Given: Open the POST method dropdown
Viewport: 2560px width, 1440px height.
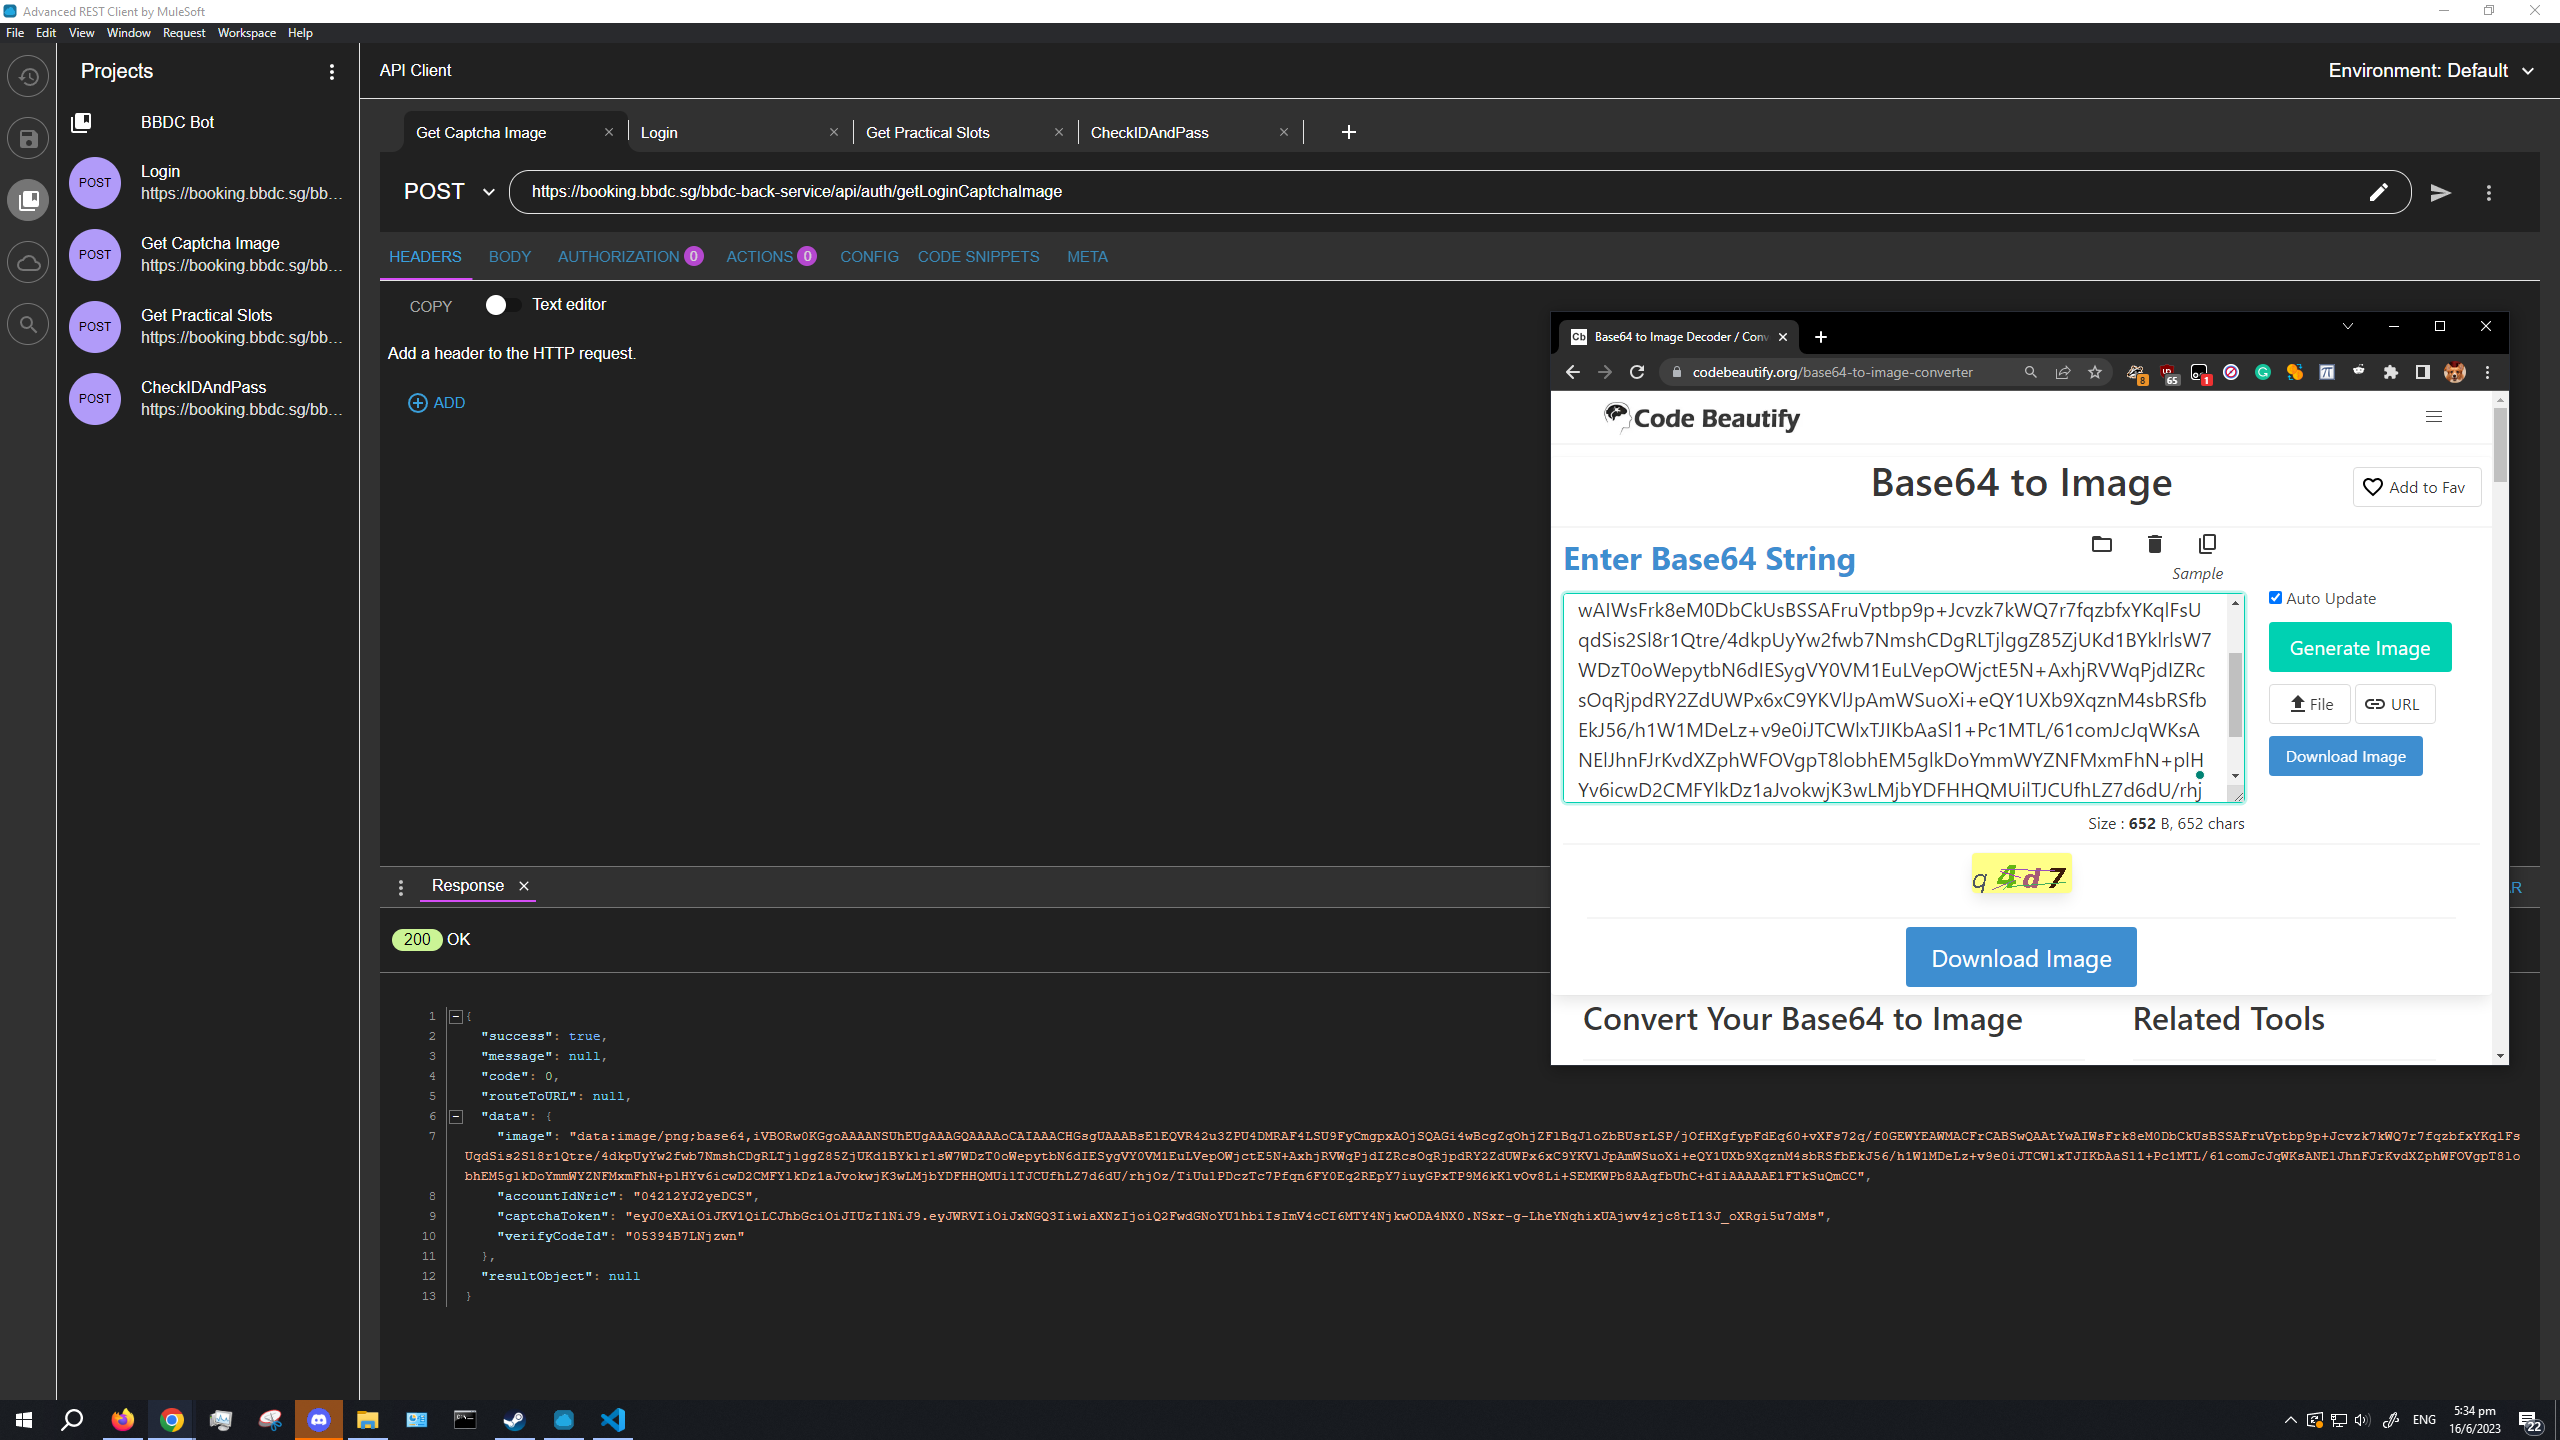Looking at the screenshot, I should (449, 192).
